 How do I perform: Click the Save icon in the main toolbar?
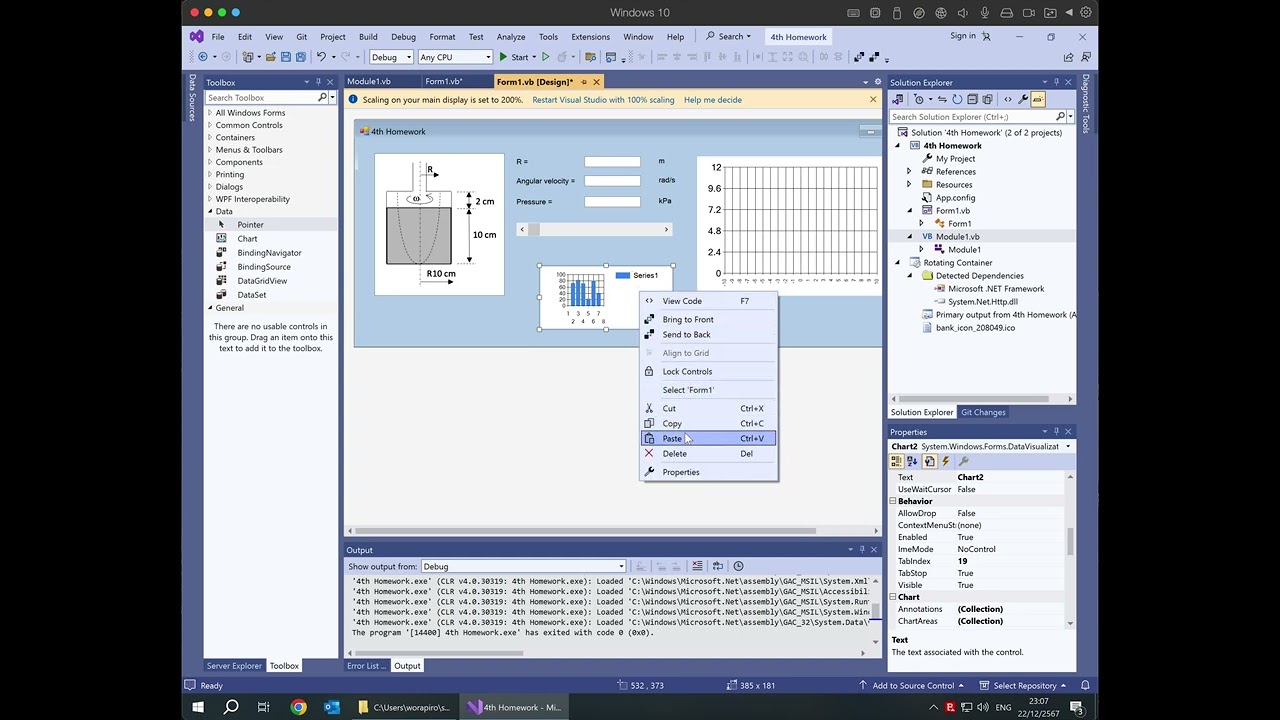(286, 57)
